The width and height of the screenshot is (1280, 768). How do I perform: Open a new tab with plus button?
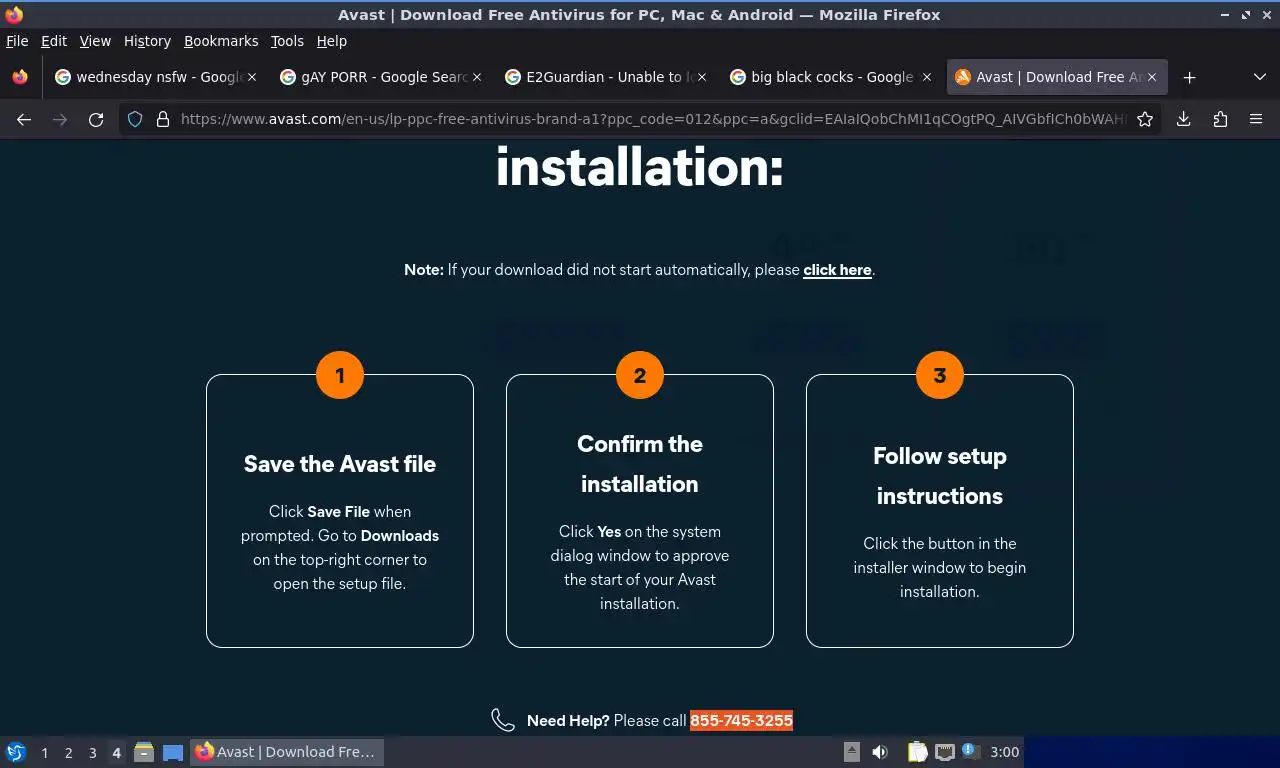(1189, 77)
